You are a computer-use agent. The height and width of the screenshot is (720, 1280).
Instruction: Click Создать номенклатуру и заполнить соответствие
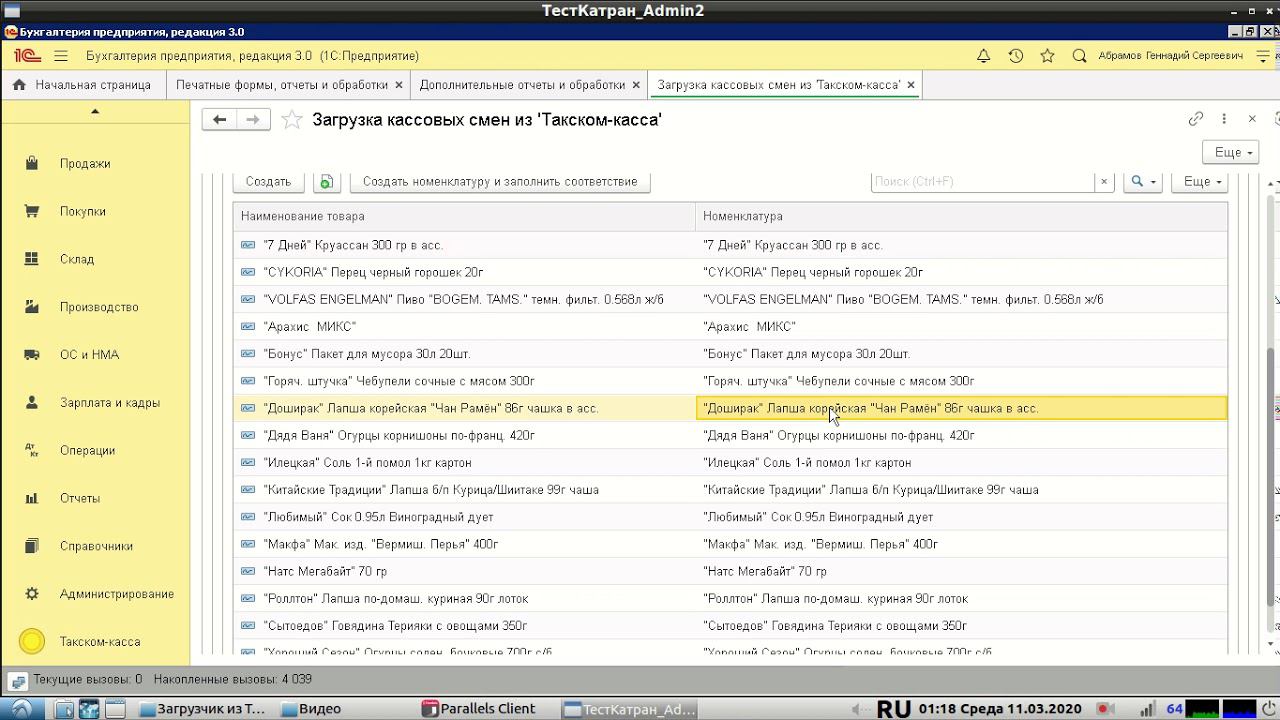tap(500, 182)
